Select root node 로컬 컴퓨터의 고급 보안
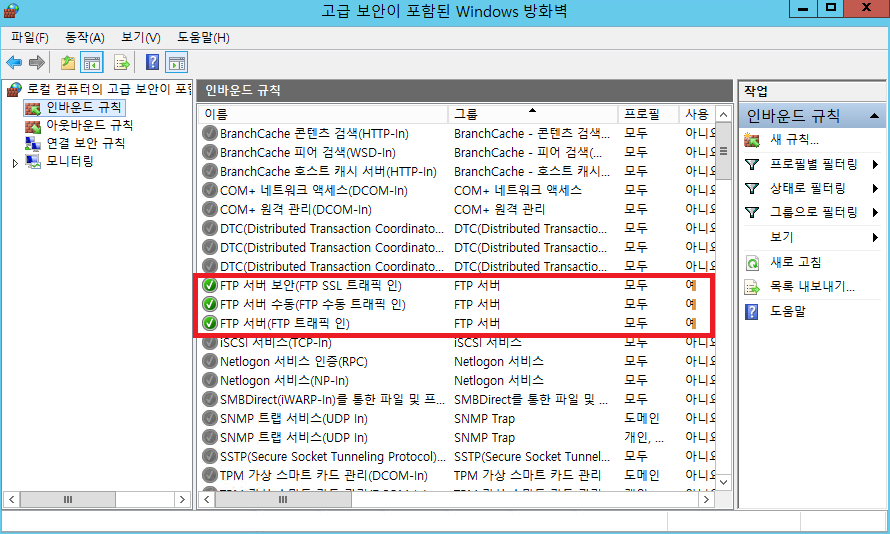The height and width of the screenshot is (534, 890). coord(109,89)
